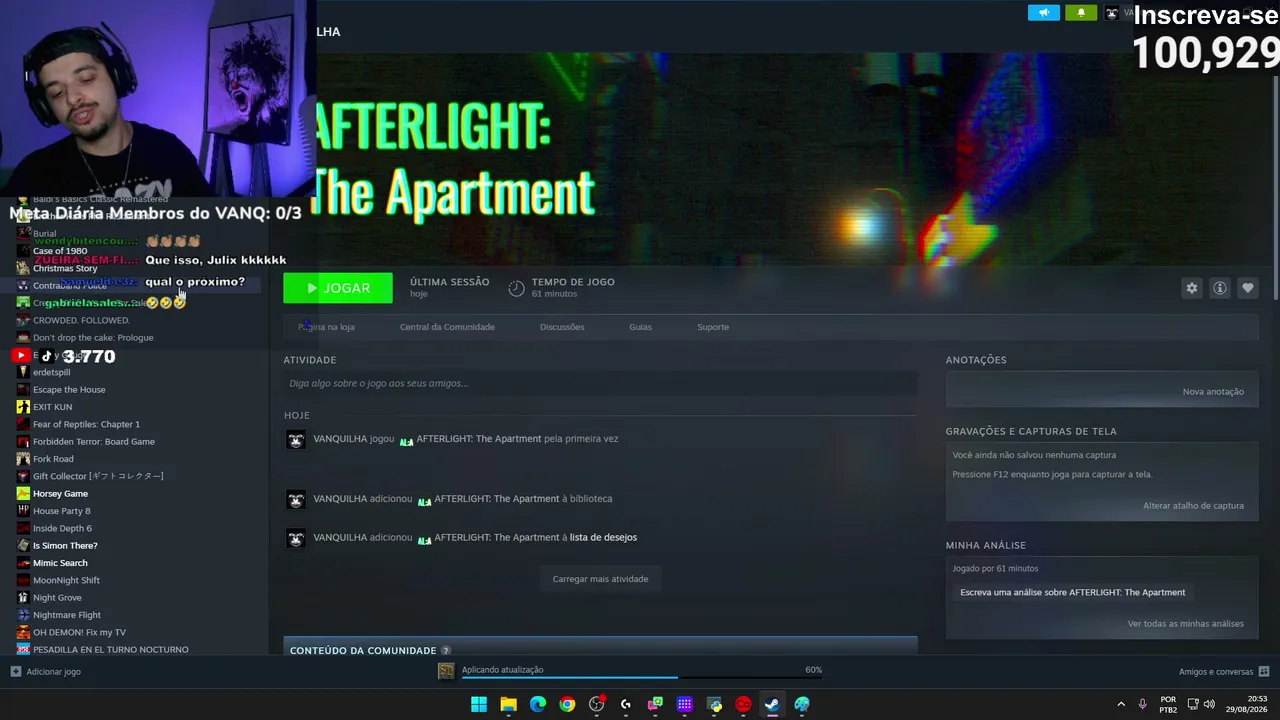
Task: Open Microsoft Edge from the taskbar
Action: 538,704
